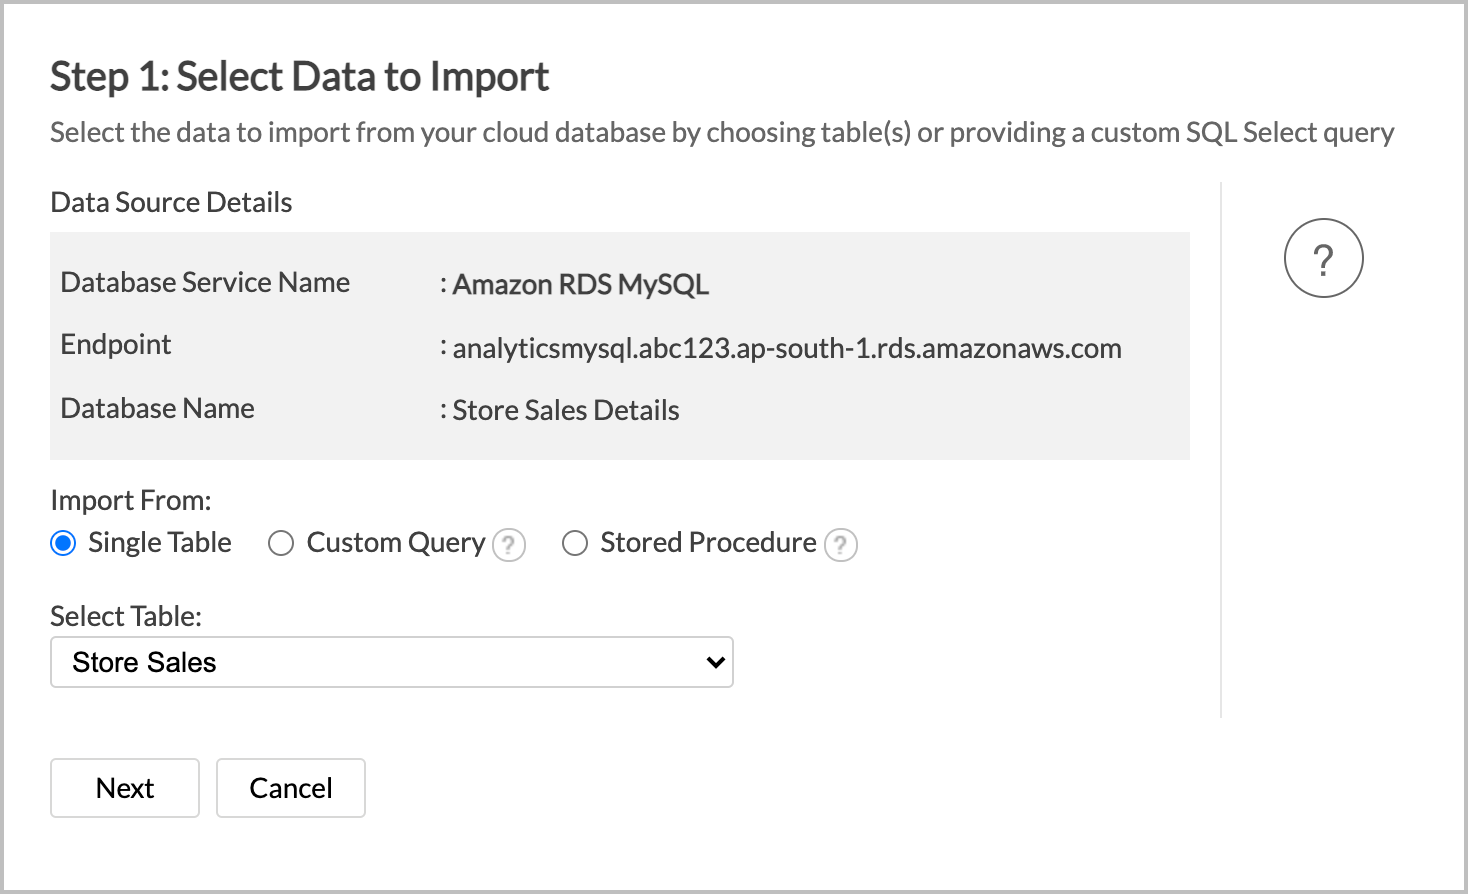Click the Import From: label

131,500
